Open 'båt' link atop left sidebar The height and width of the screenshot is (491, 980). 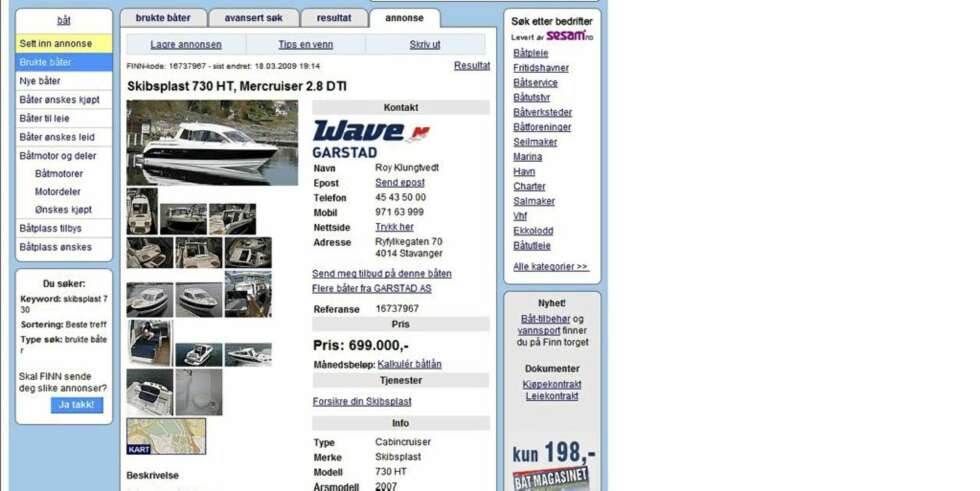[64, 21]
